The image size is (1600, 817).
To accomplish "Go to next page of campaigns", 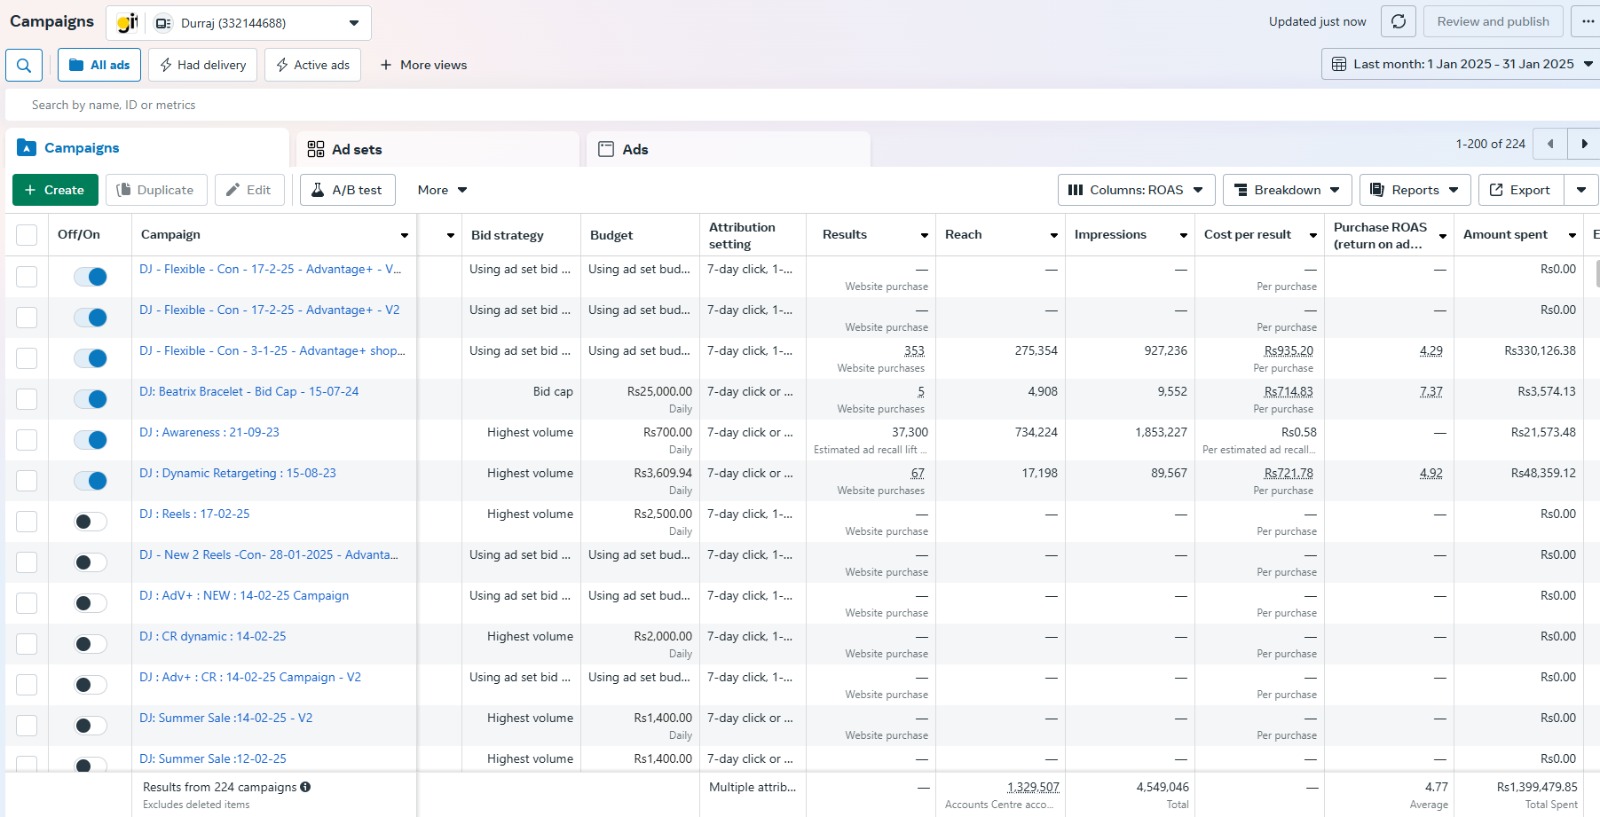I will (1584, 144).
